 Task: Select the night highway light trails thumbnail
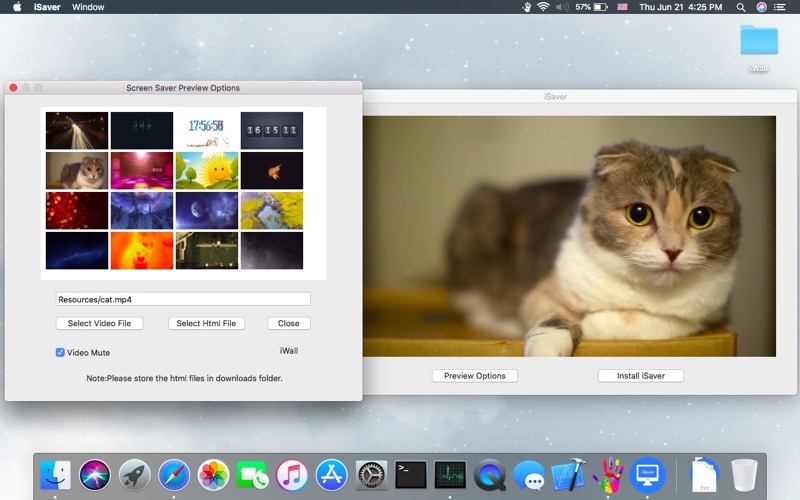(x=77, y=130)
